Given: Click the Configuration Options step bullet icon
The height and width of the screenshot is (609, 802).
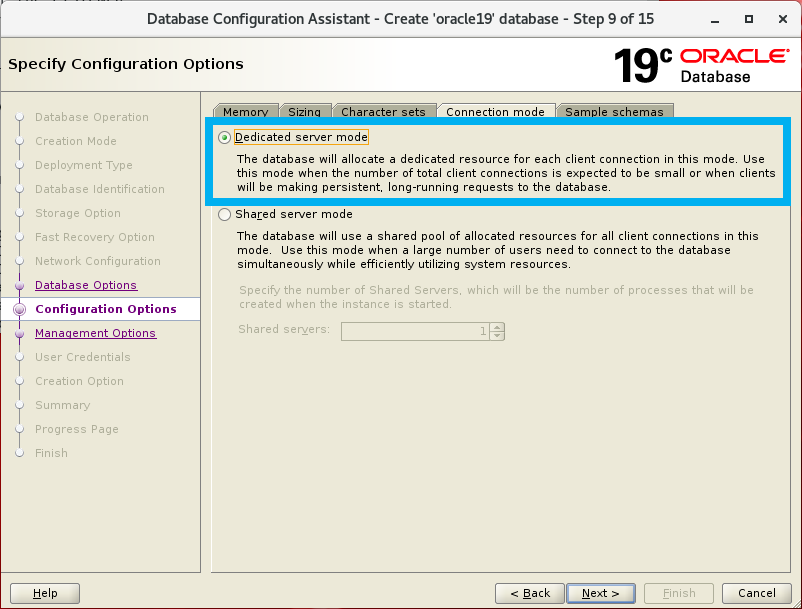Looking at the screenshot, I should (19, 309).
